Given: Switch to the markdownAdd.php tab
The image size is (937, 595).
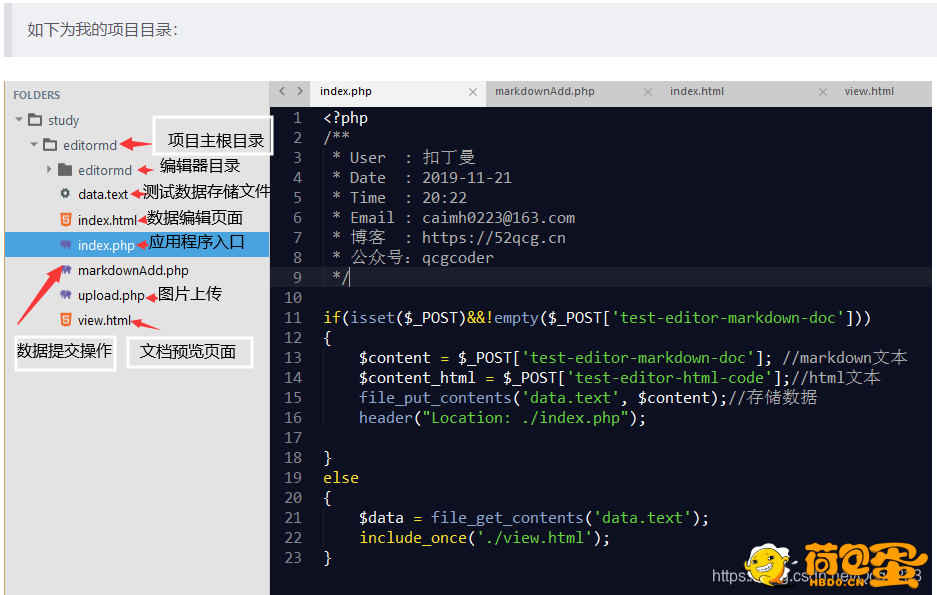Looking at the screenshot, I should click(545, 91).
